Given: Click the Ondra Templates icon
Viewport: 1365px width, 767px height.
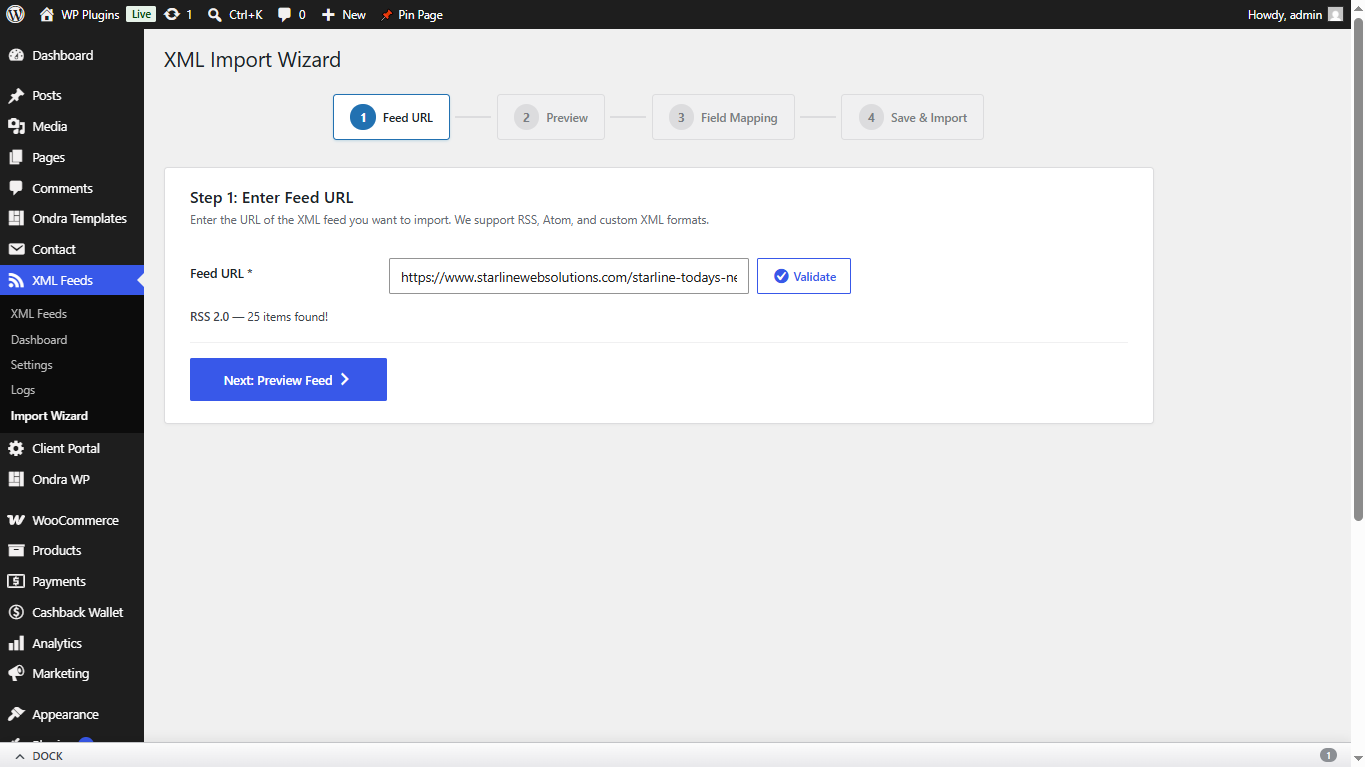Looking at the screenshot, I should (16, 218).
